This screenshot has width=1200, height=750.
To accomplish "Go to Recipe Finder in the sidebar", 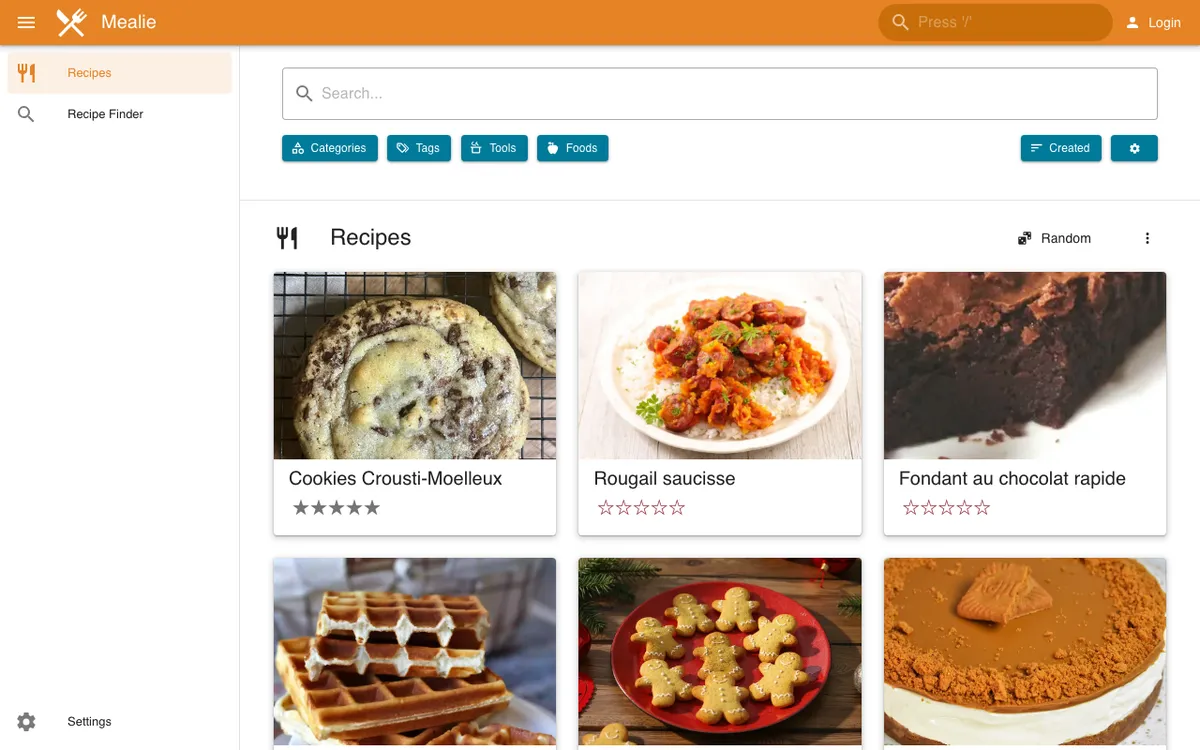I will [x=120, y=114].
